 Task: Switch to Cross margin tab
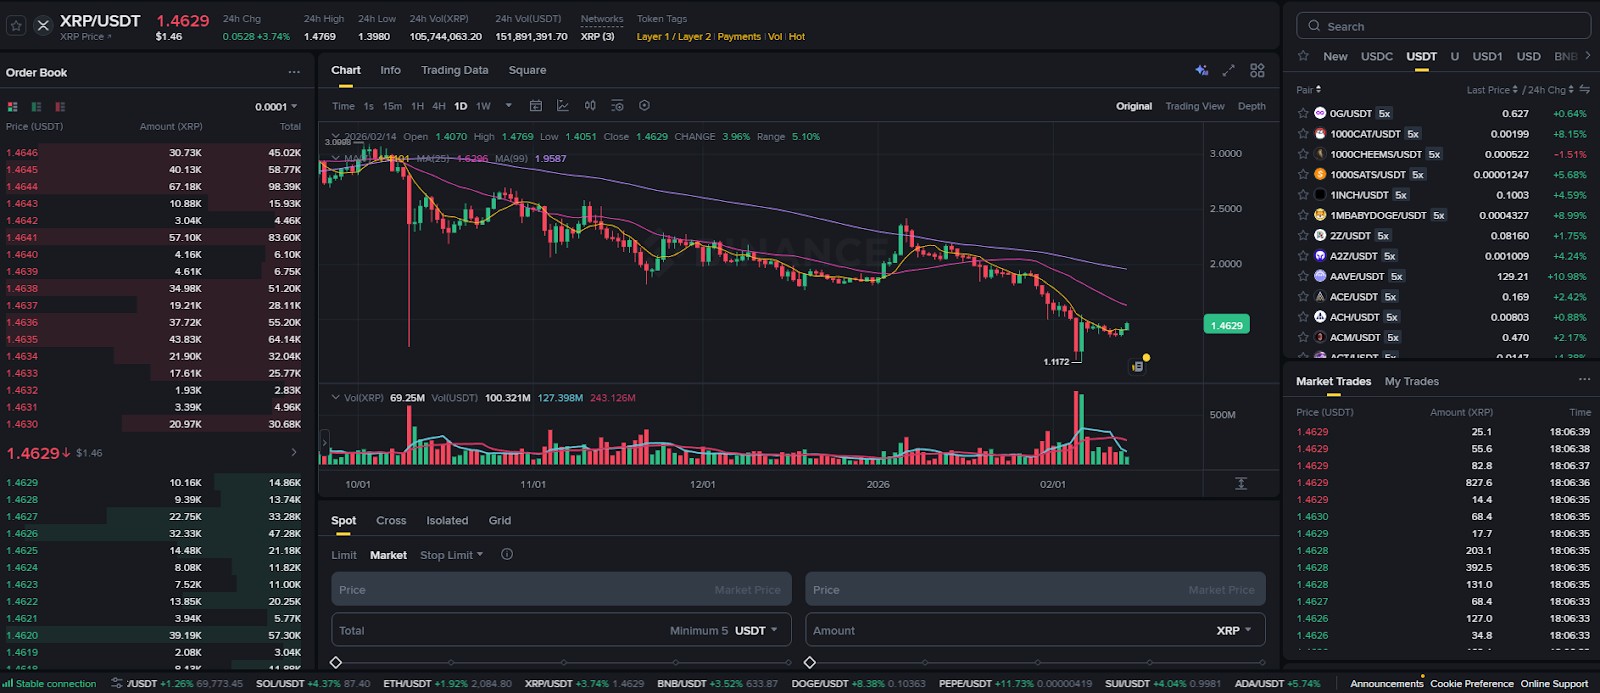point(391,521)
